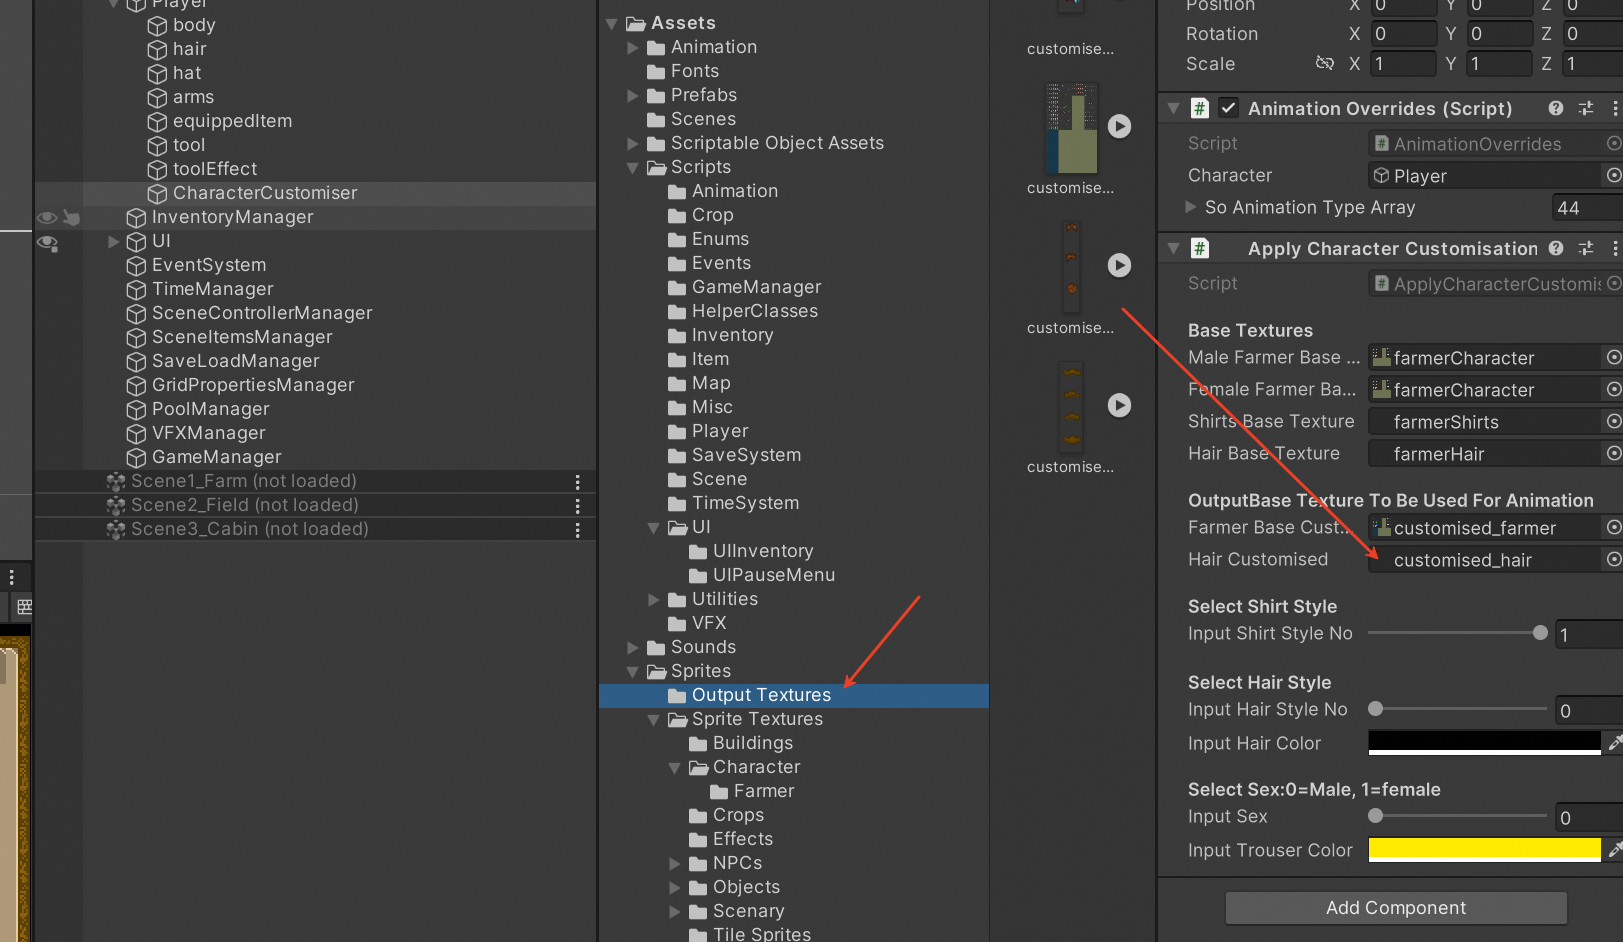Open Animation Overrides help reference icon
The width and height of the screenshot is (1623, 942).
1556,108
